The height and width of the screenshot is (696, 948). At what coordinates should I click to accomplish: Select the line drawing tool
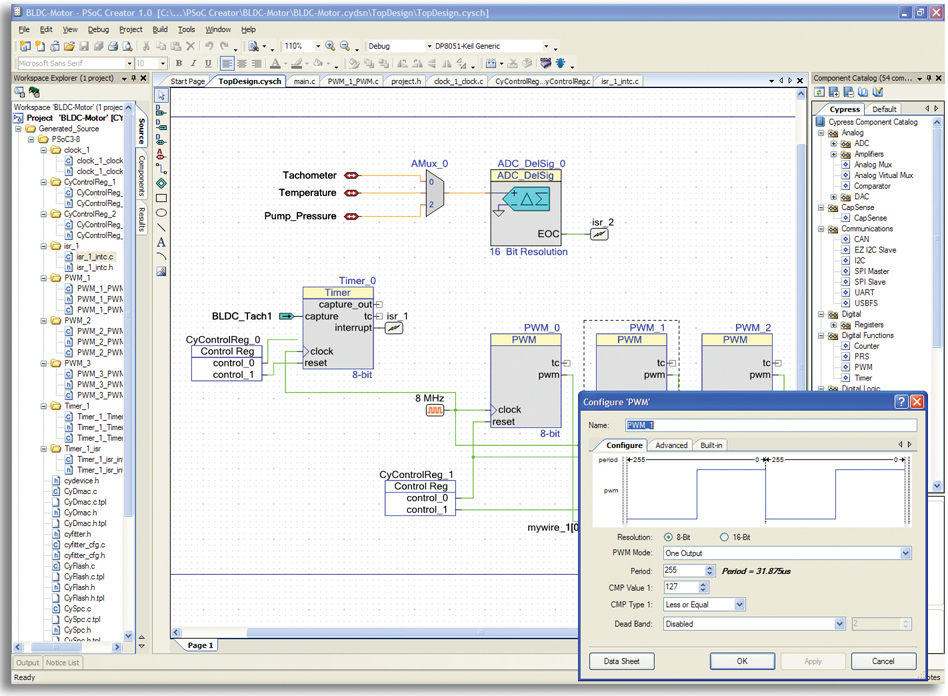pos(161,227)
